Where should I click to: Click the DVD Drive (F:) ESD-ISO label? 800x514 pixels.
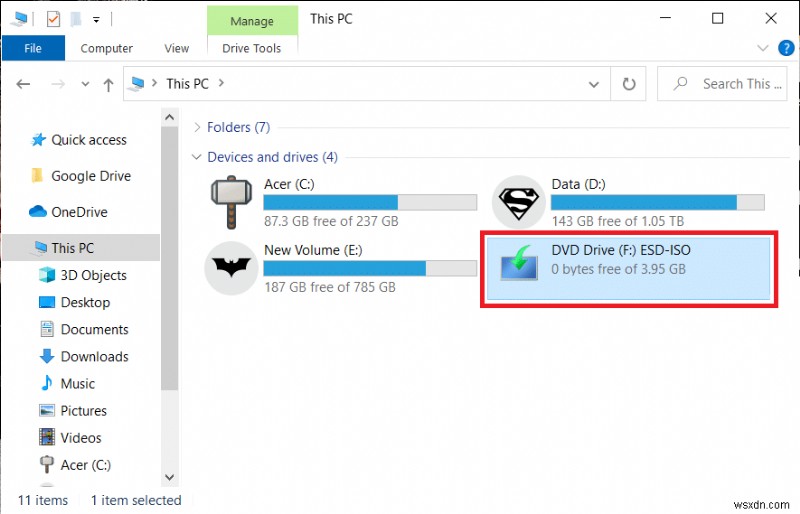621,250
